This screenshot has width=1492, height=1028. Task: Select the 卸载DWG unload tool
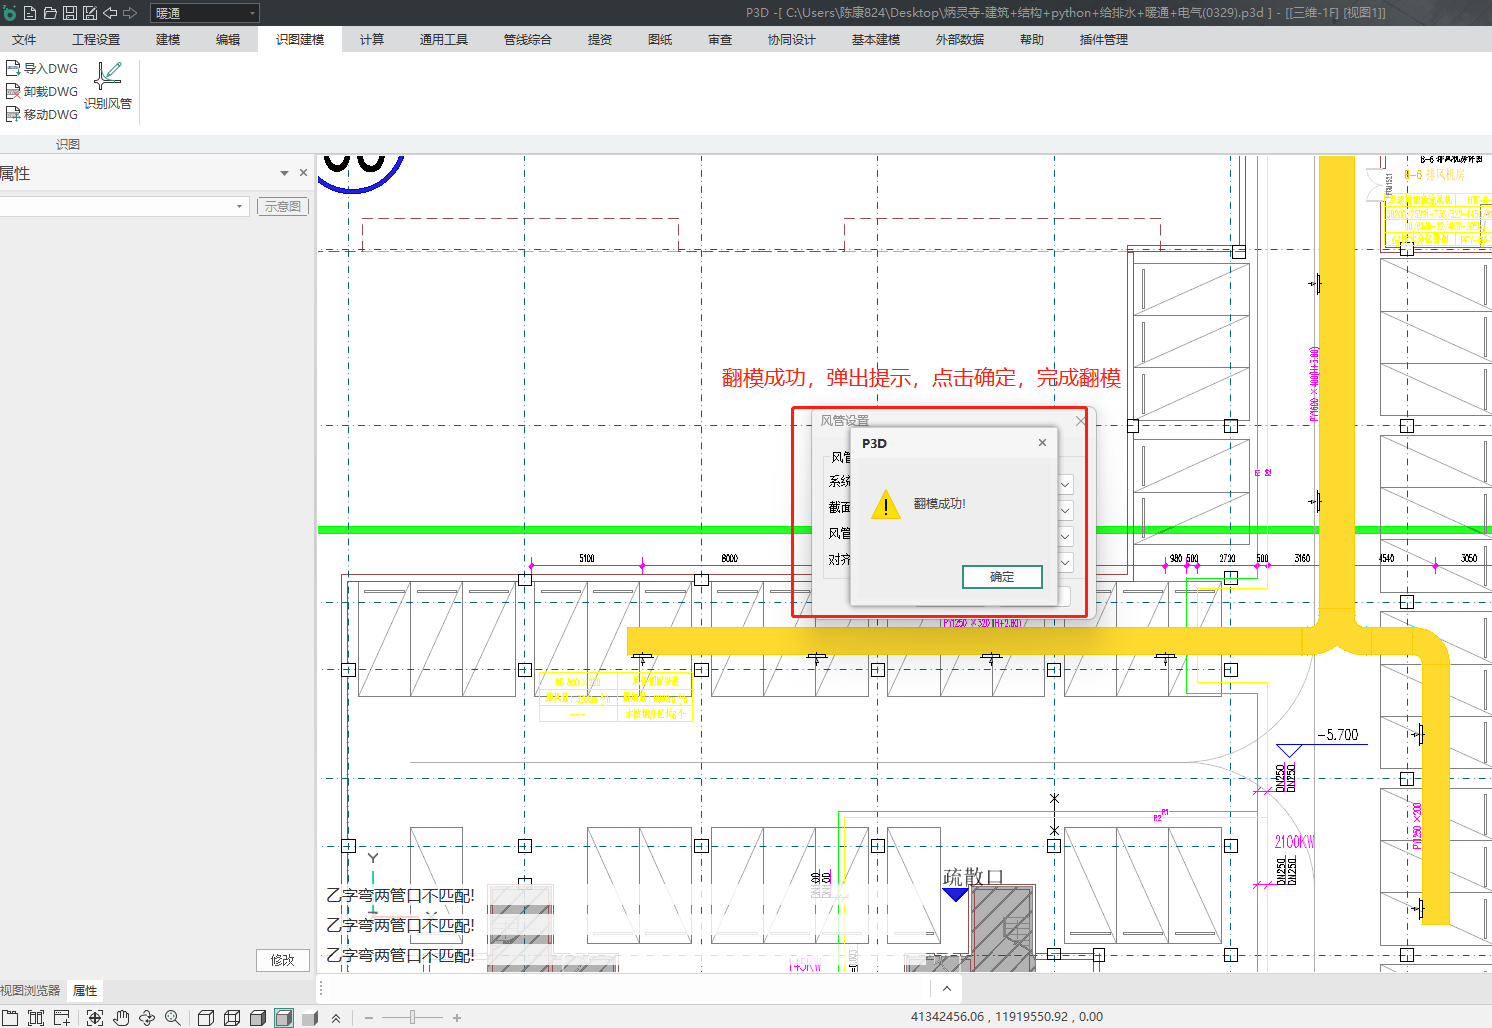pyautogui.click(x=42, y=91)
